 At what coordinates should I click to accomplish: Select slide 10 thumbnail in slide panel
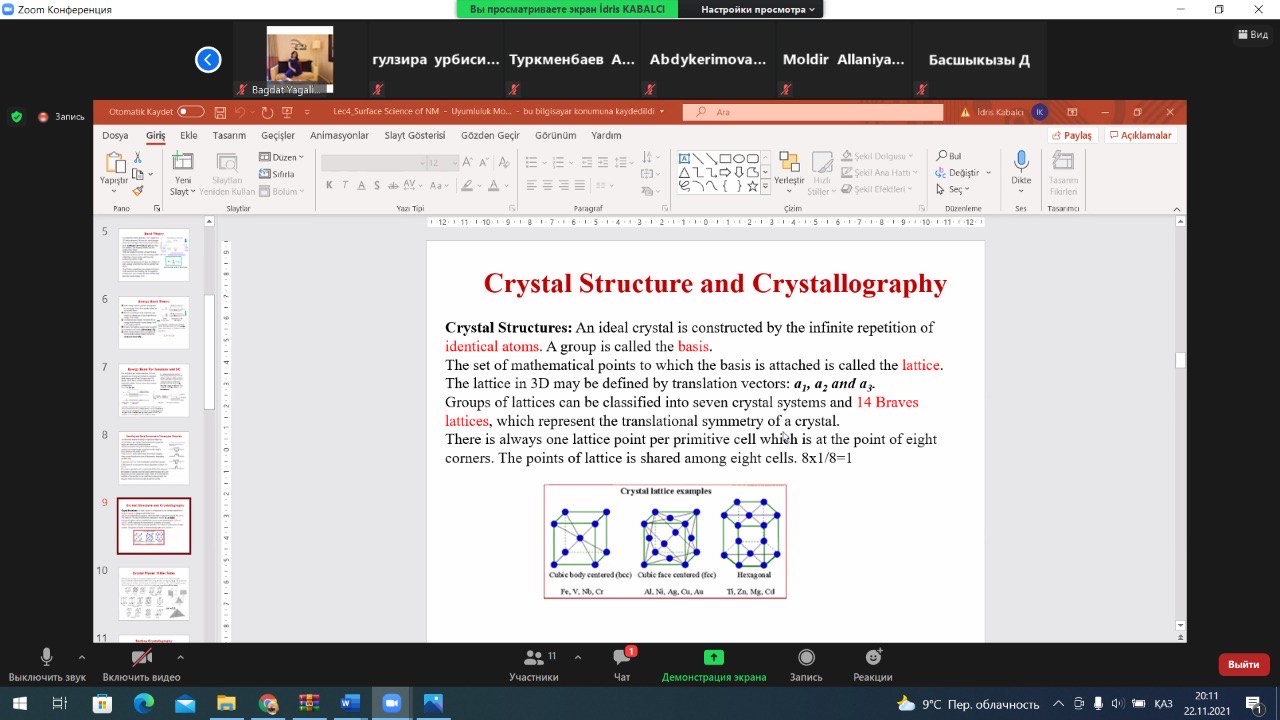(x=154, y=593)
